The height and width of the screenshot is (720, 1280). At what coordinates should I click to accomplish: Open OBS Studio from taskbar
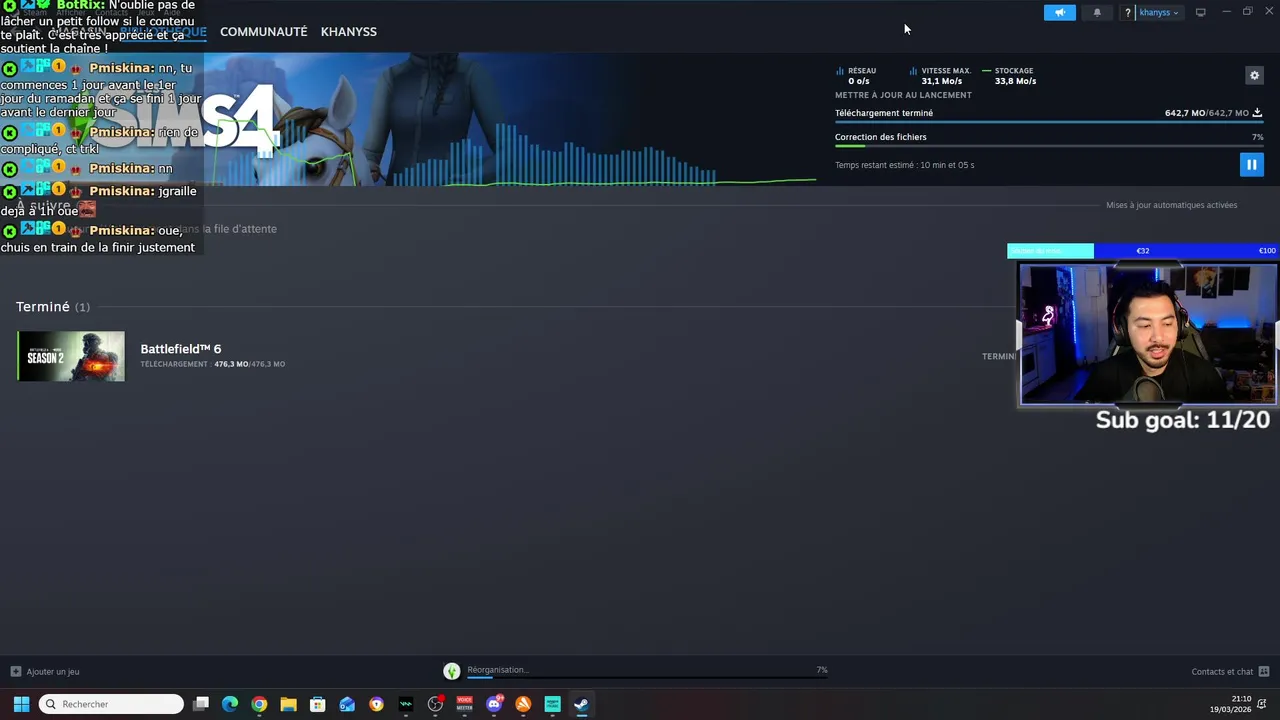435,704
